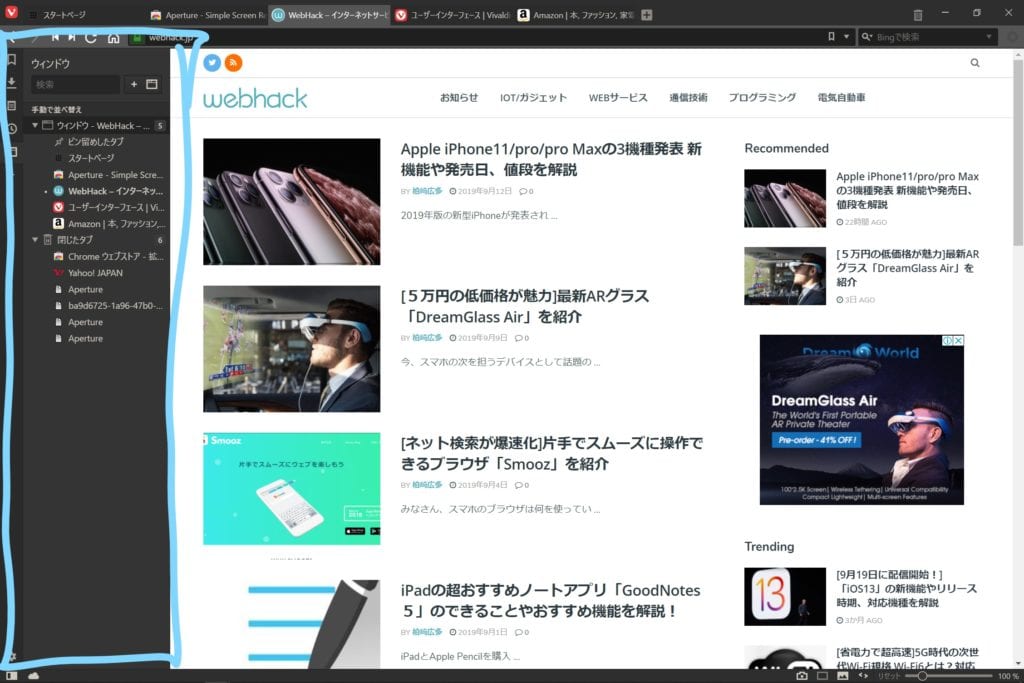The width and height of the screenshot is (1024, 683).
Task: Open the お知らせ menu item
Action: [458, 97]
